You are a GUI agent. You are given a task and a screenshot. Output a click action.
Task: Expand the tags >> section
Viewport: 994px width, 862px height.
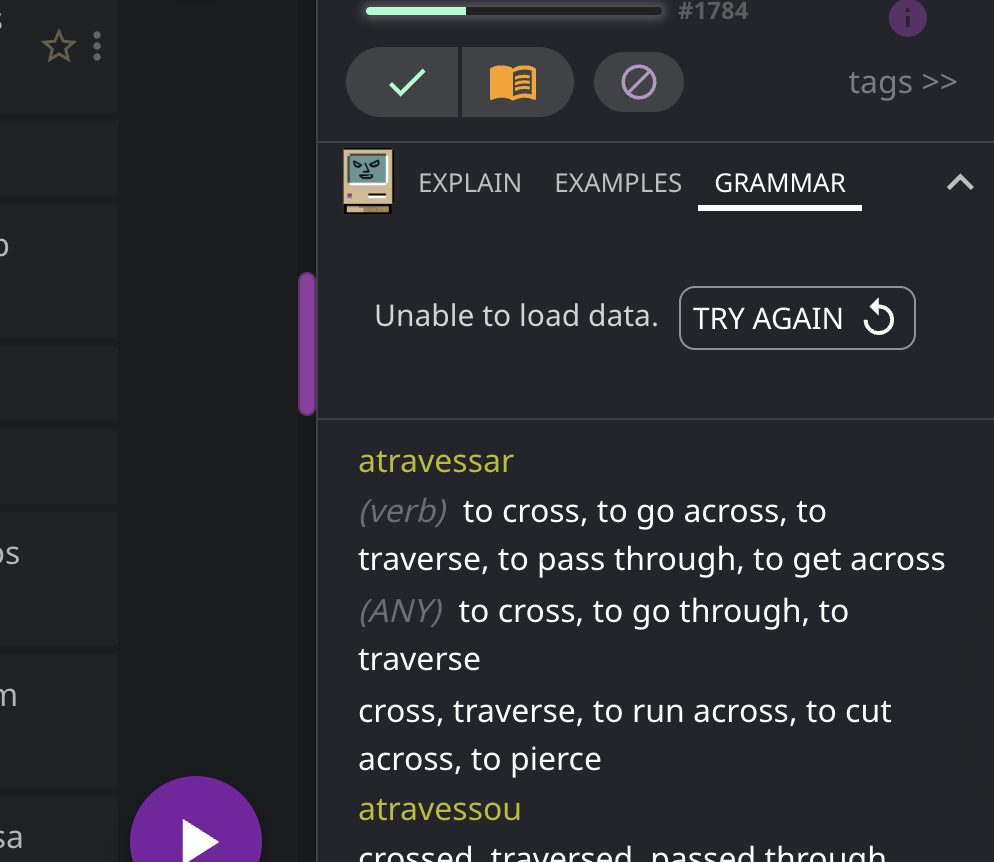(902, 82)
